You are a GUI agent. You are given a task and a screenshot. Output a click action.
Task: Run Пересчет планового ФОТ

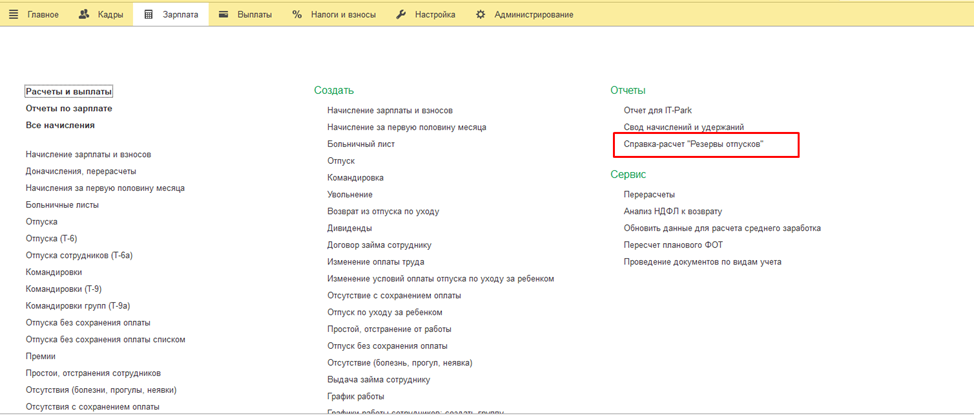pyautogui.click(x=673, y=245)
